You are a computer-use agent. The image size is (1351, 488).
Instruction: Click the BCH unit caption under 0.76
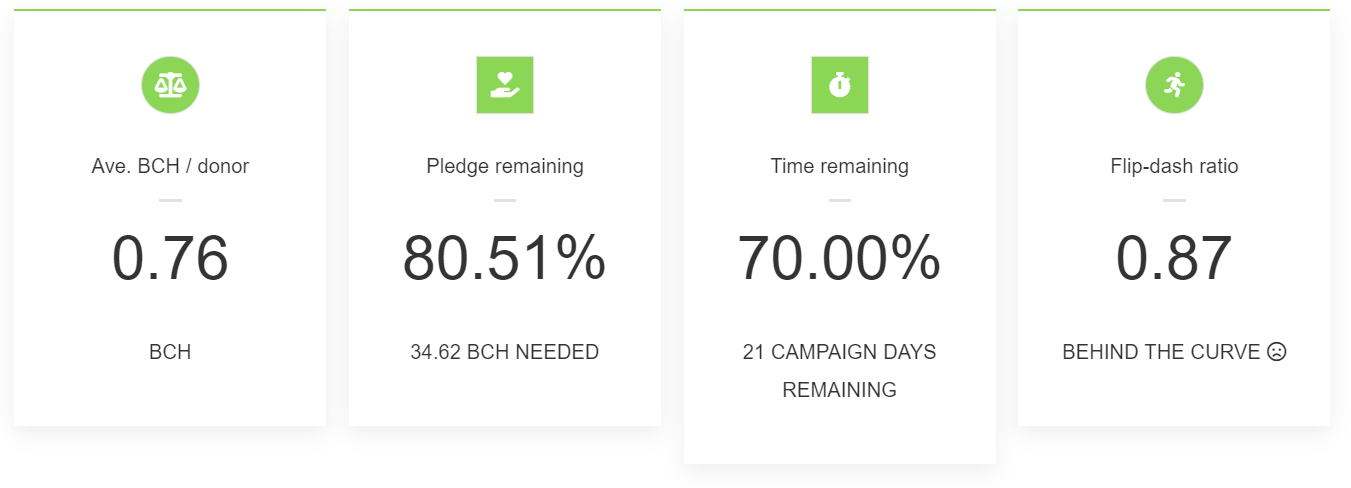click(170, 352)
